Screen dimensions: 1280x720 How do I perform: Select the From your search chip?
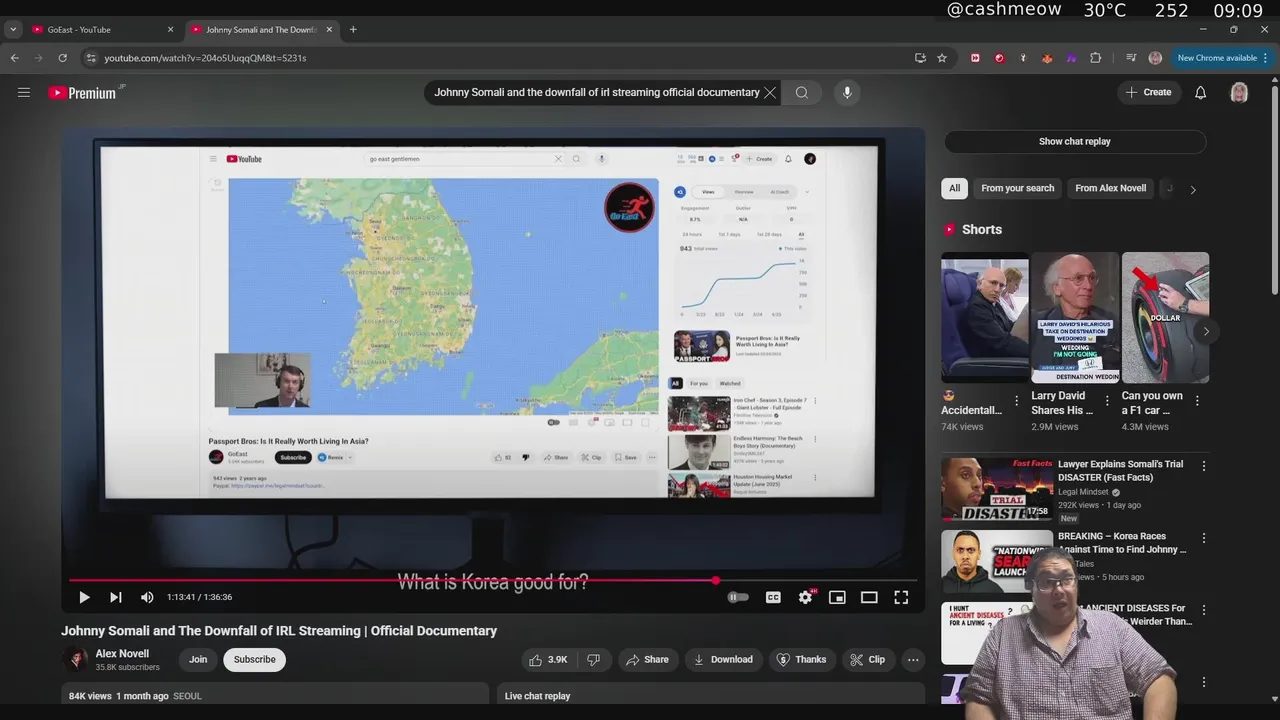pos(1018,188)
